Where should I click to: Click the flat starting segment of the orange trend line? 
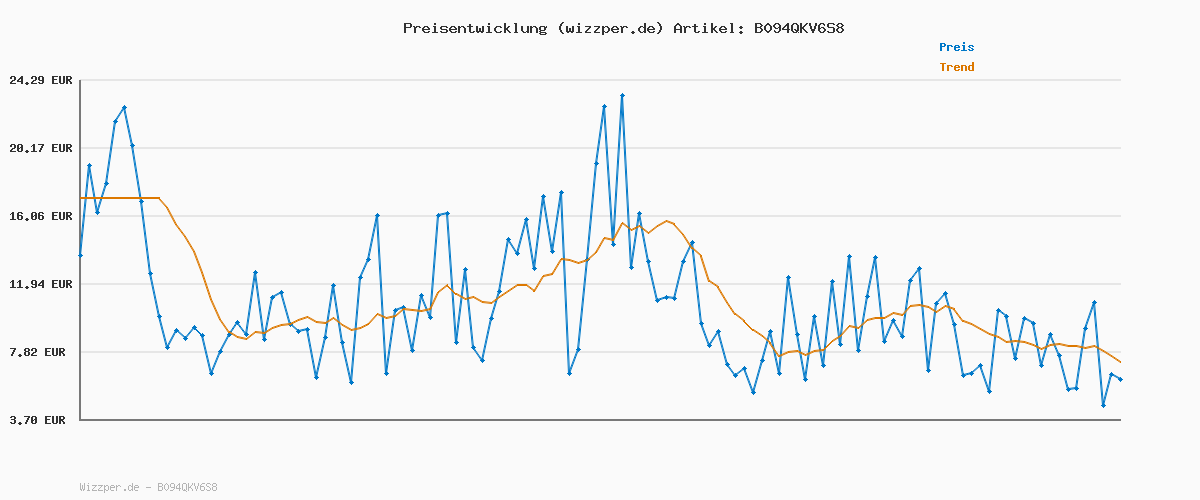coord(120,198)
